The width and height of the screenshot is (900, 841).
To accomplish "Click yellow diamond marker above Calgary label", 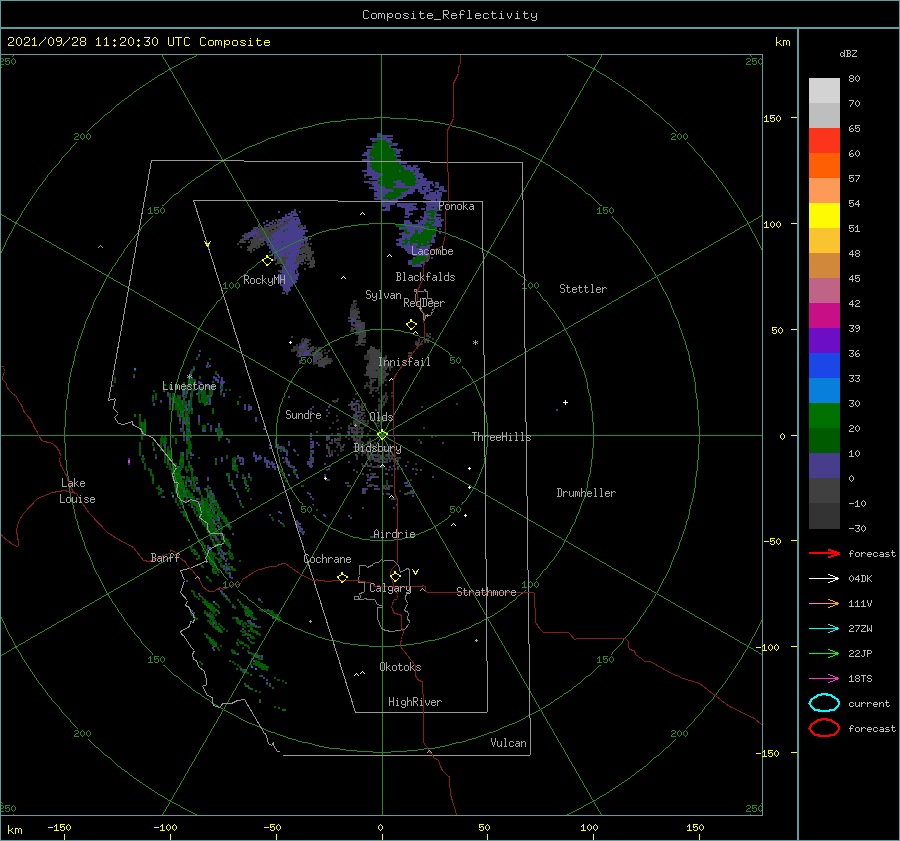I will coord(395,576).
